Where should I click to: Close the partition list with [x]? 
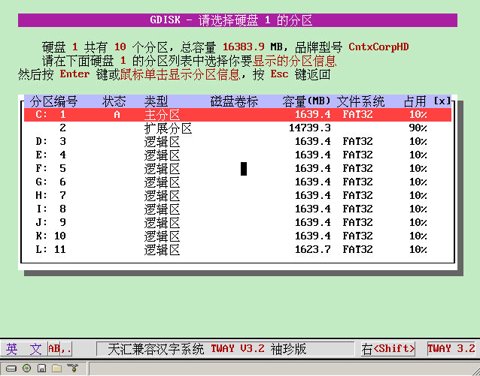pyautogui.click(x=442, y=101)
